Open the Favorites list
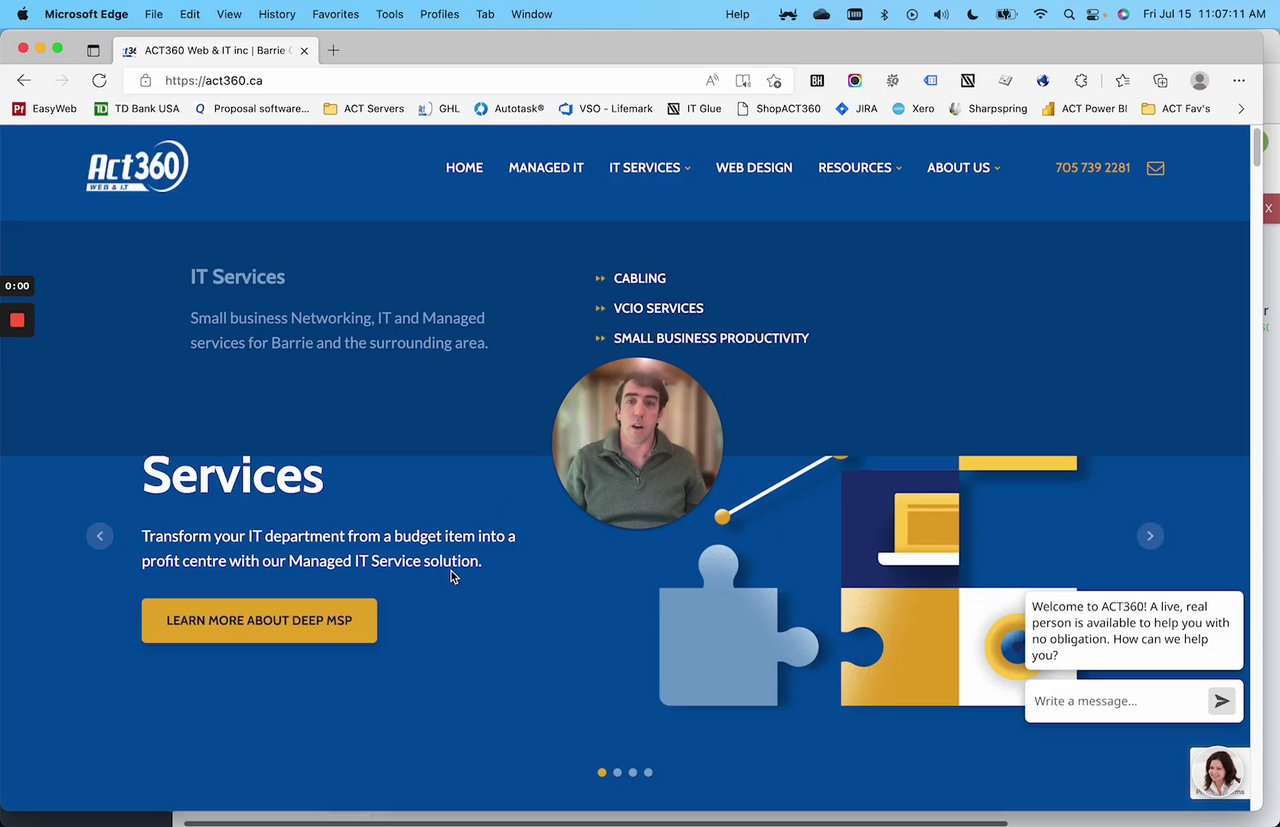This screenshot has width=1280, height=827. pos(1123,80)
